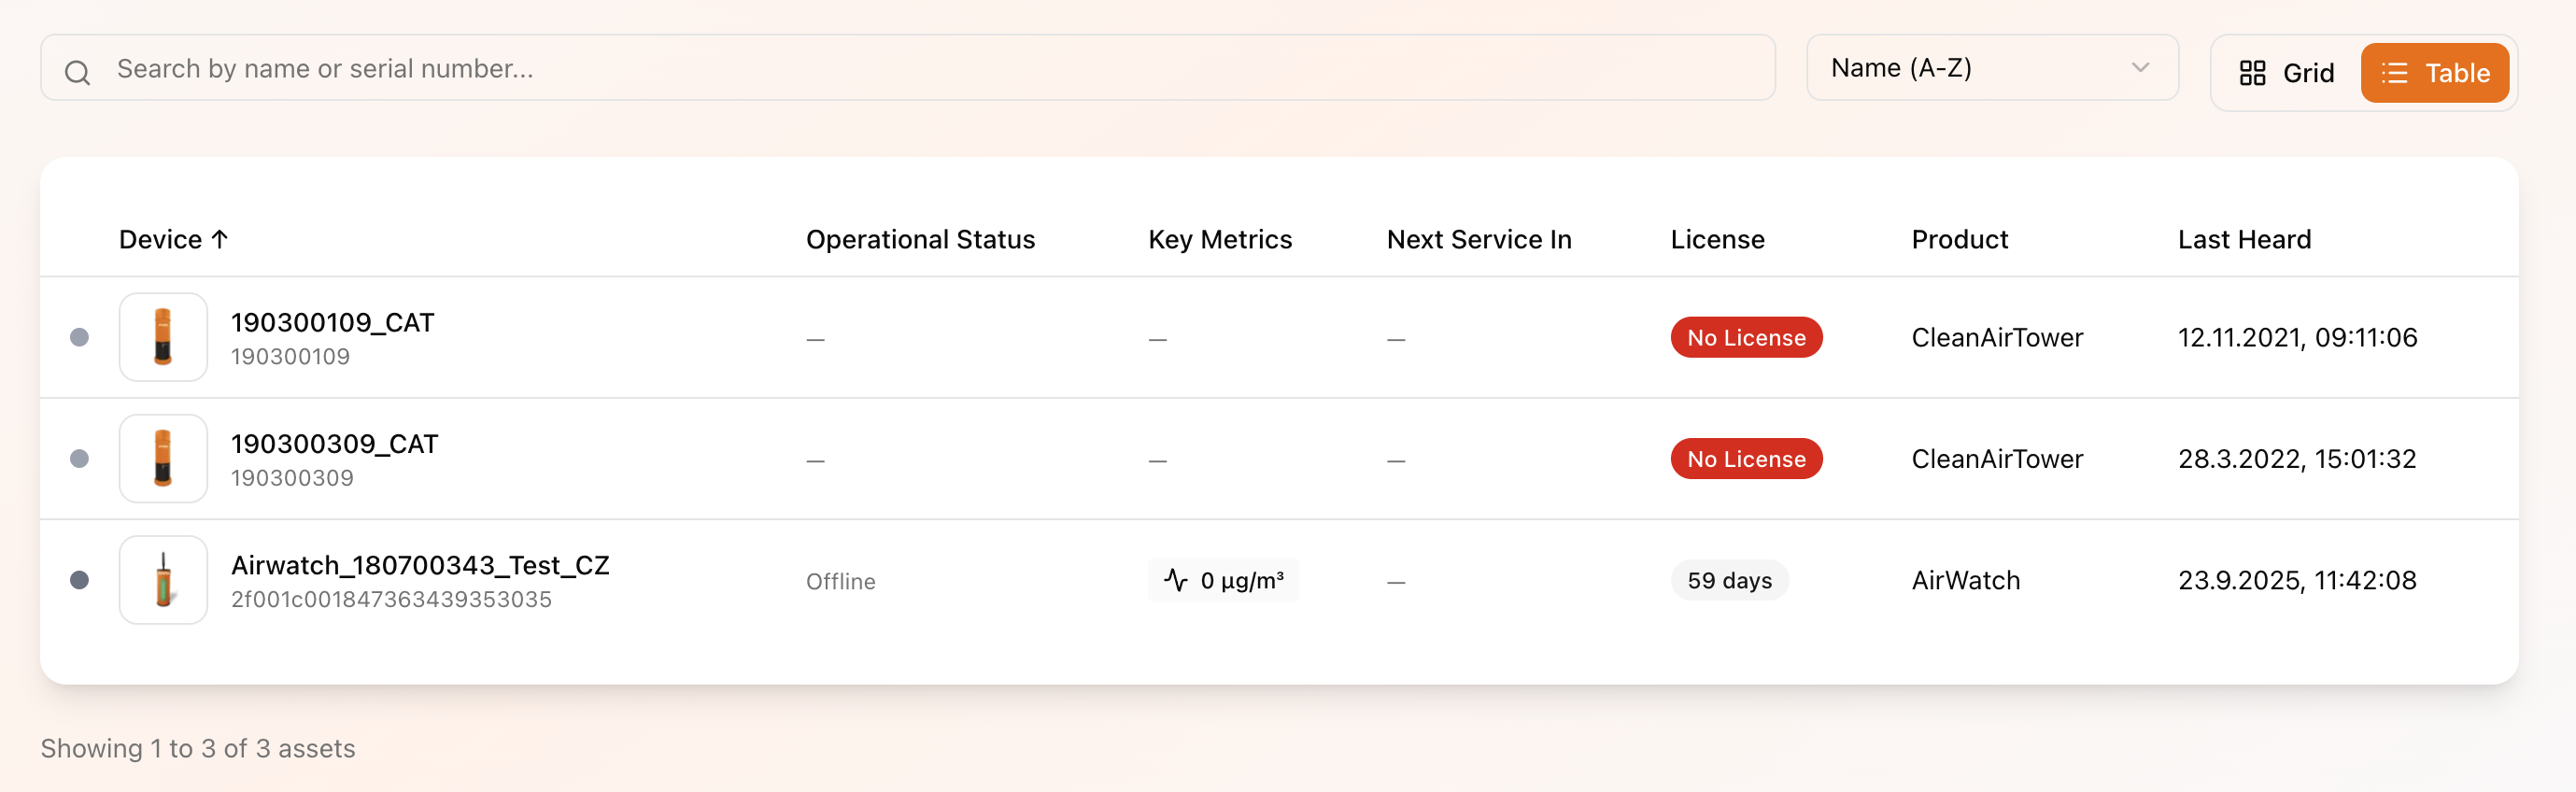Sort by the Device column header
This screenshot has width=2576, height=792.
tap(161, 239)
